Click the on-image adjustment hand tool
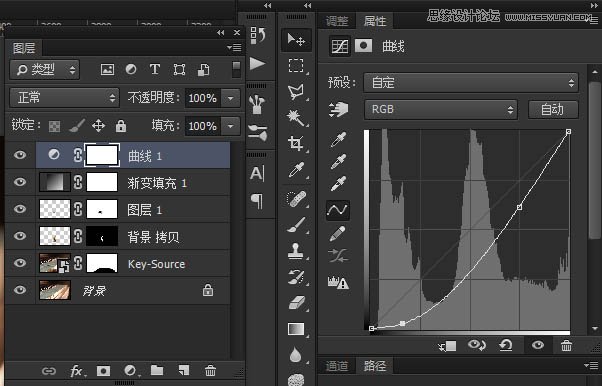The height and width of the screenshot is (386, 602). point(339,109)
